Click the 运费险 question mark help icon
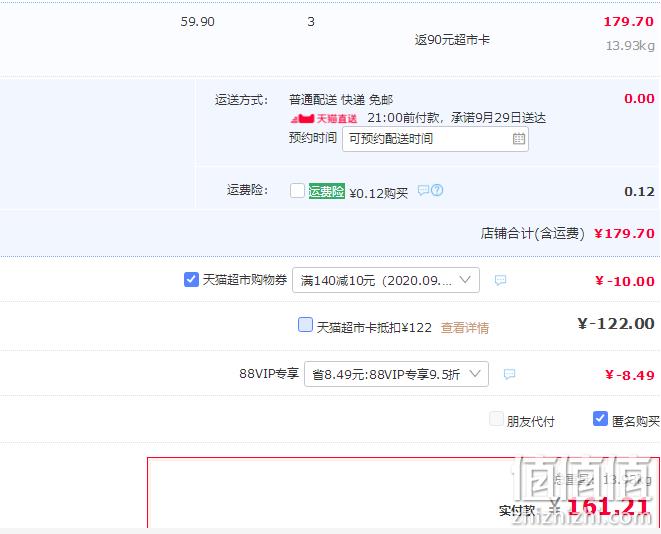Viewport: 661px width, 534px height. point(437,190)
